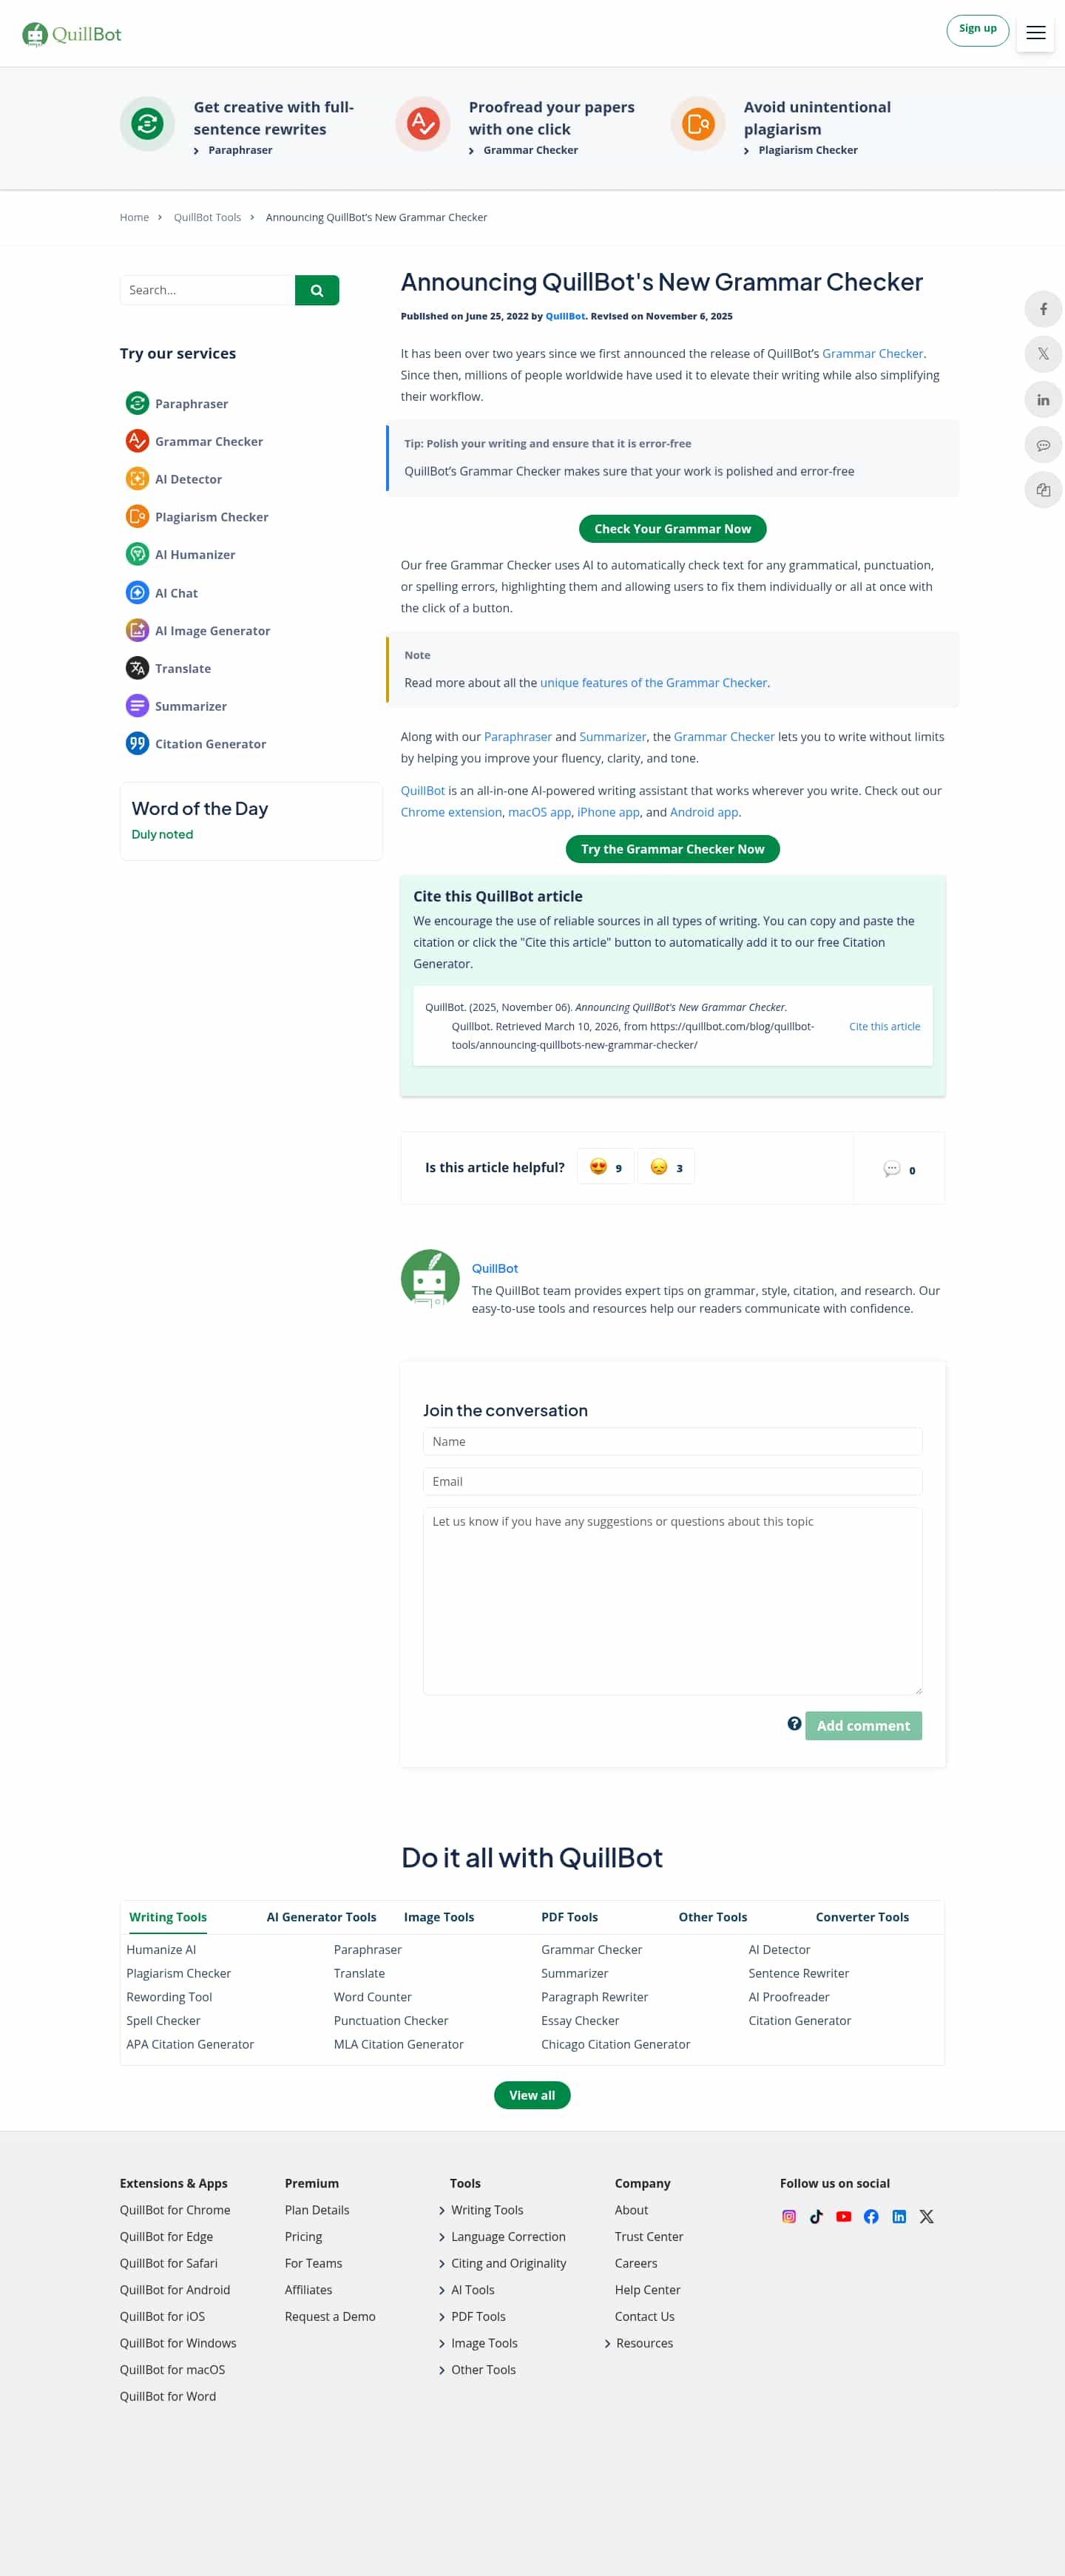Click the search magnifier button
Screen dimensions: 1065x2576
click(x=317, y=290)
